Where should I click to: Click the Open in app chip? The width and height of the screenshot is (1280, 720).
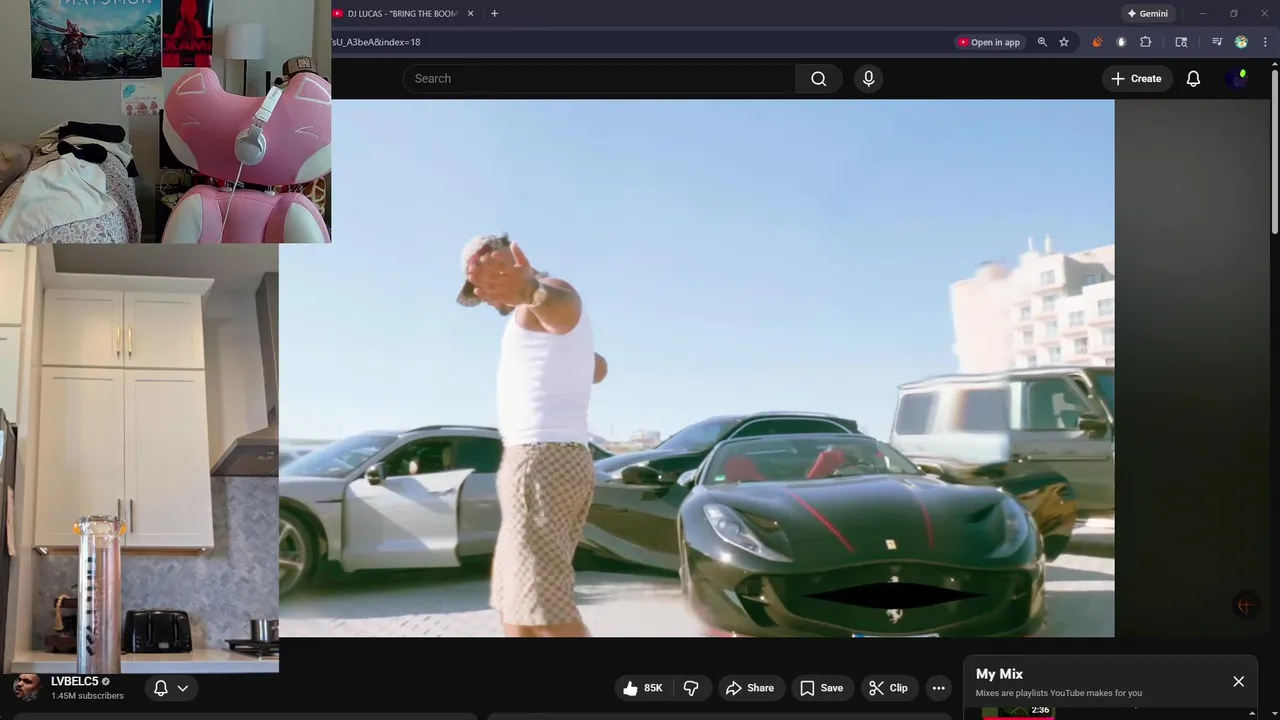(989, 42)
